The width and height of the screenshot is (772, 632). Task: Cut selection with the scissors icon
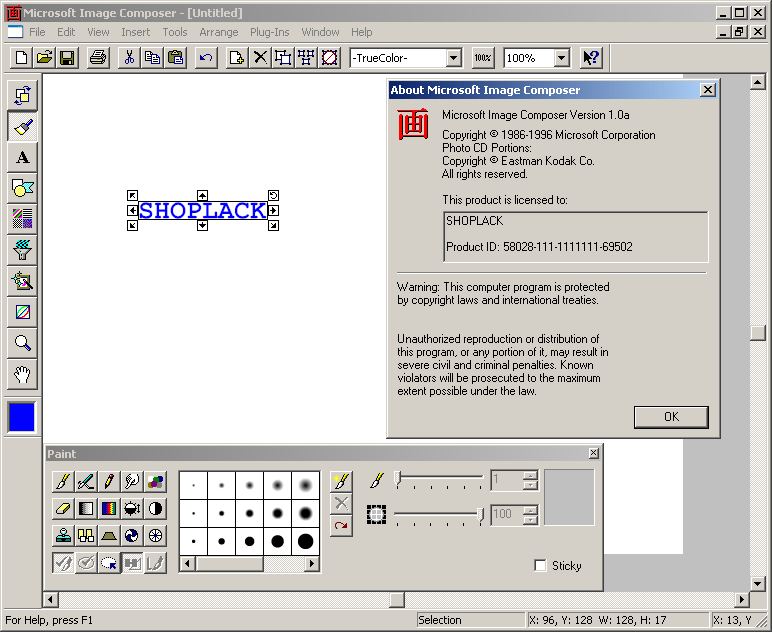[129, 58]
